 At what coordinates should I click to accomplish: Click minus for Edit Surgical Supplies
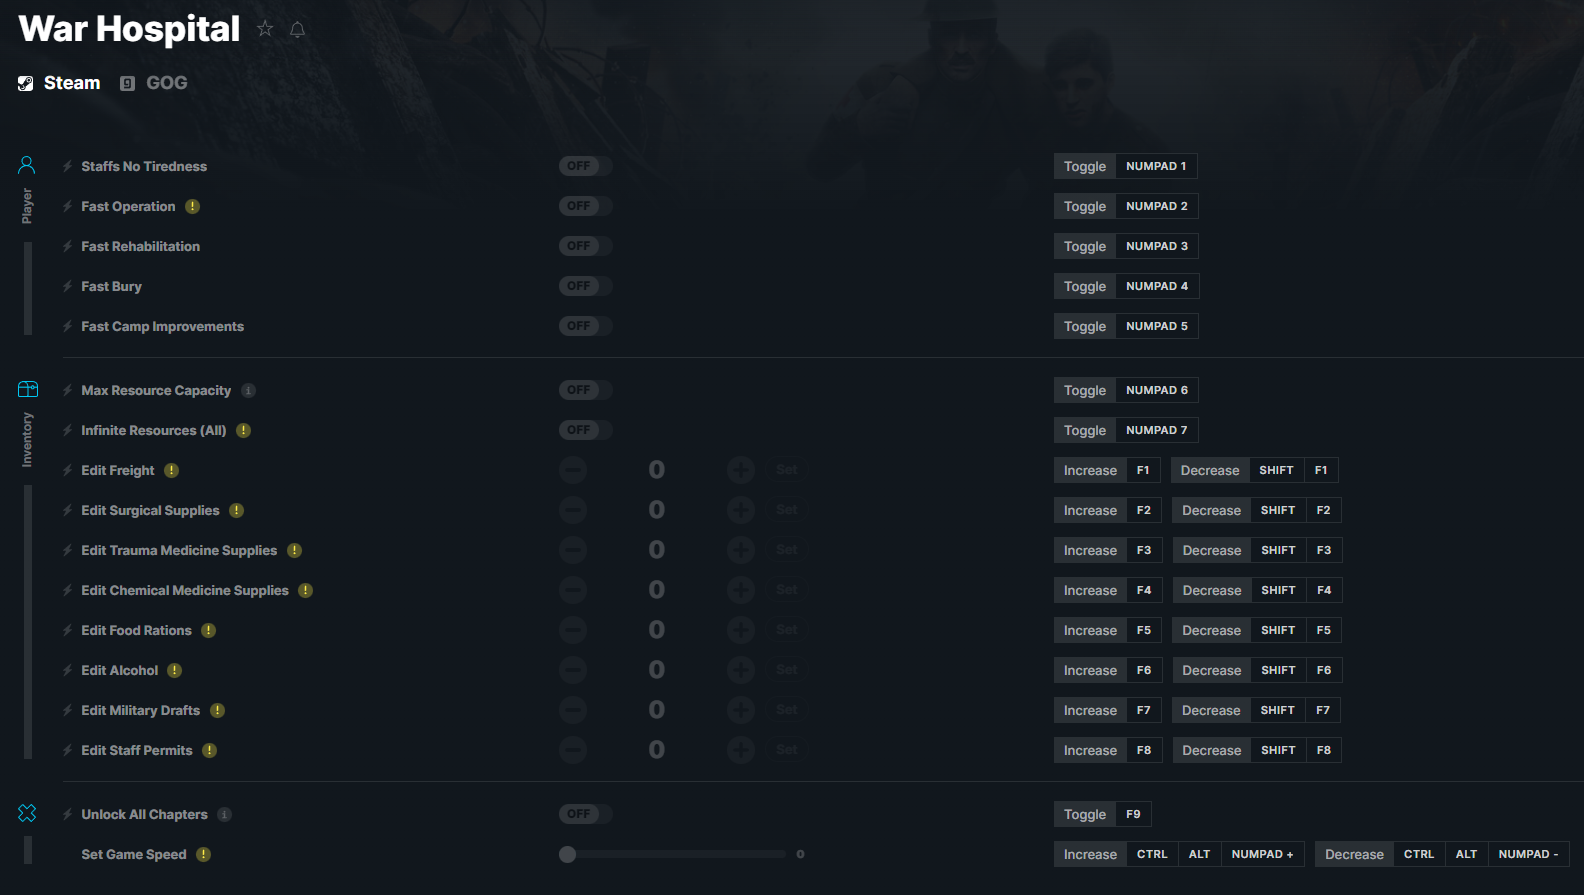click(x=573, y=510)
